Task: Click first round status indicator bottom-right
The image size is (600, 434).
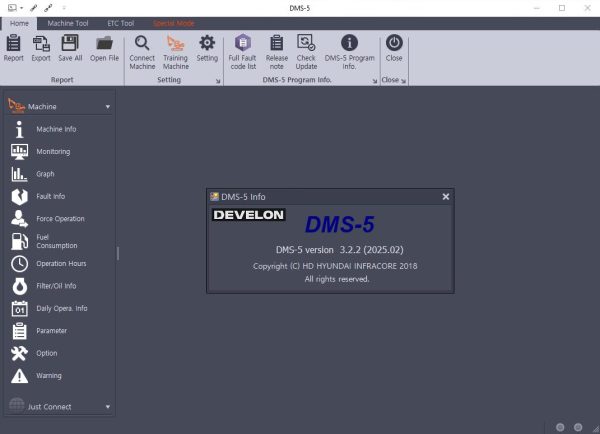Action: tap(560, 427)
